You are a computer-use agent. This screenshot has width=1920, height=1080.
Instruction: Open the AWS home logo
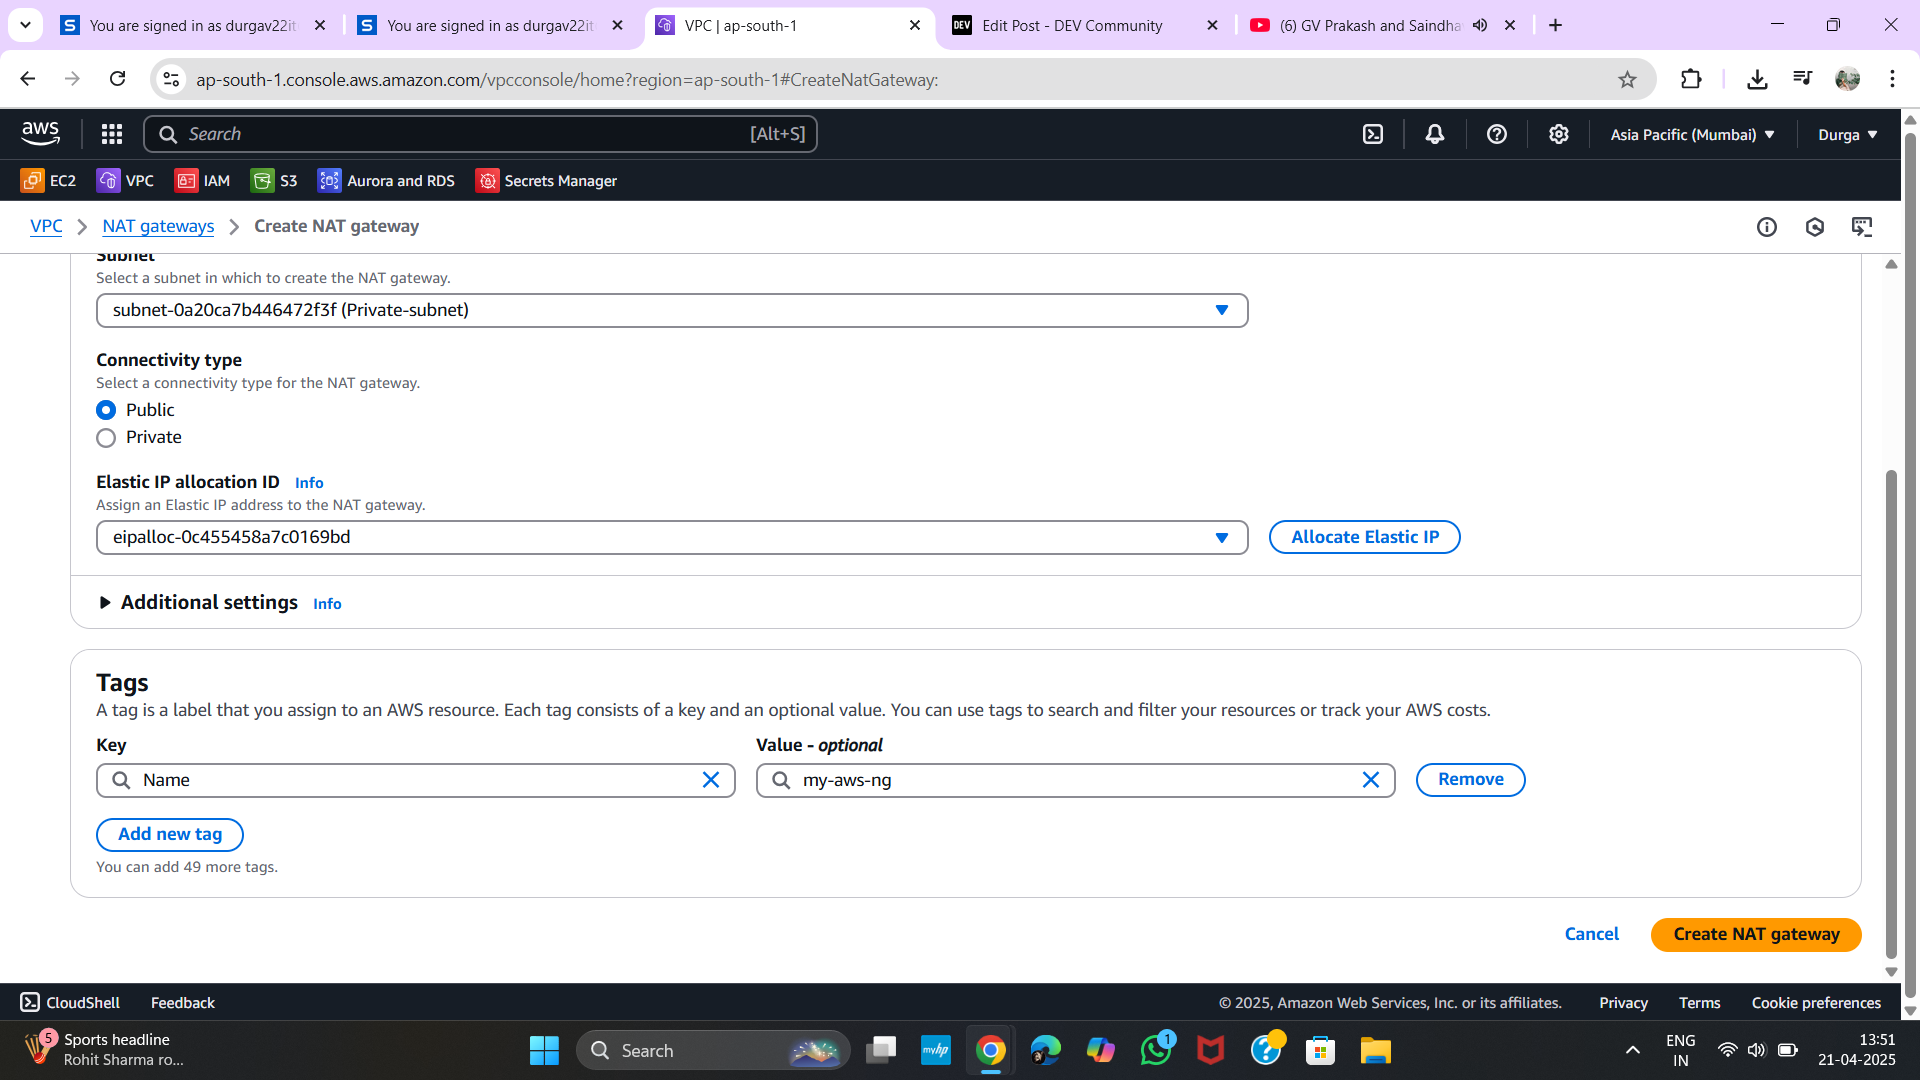point(40,133)
